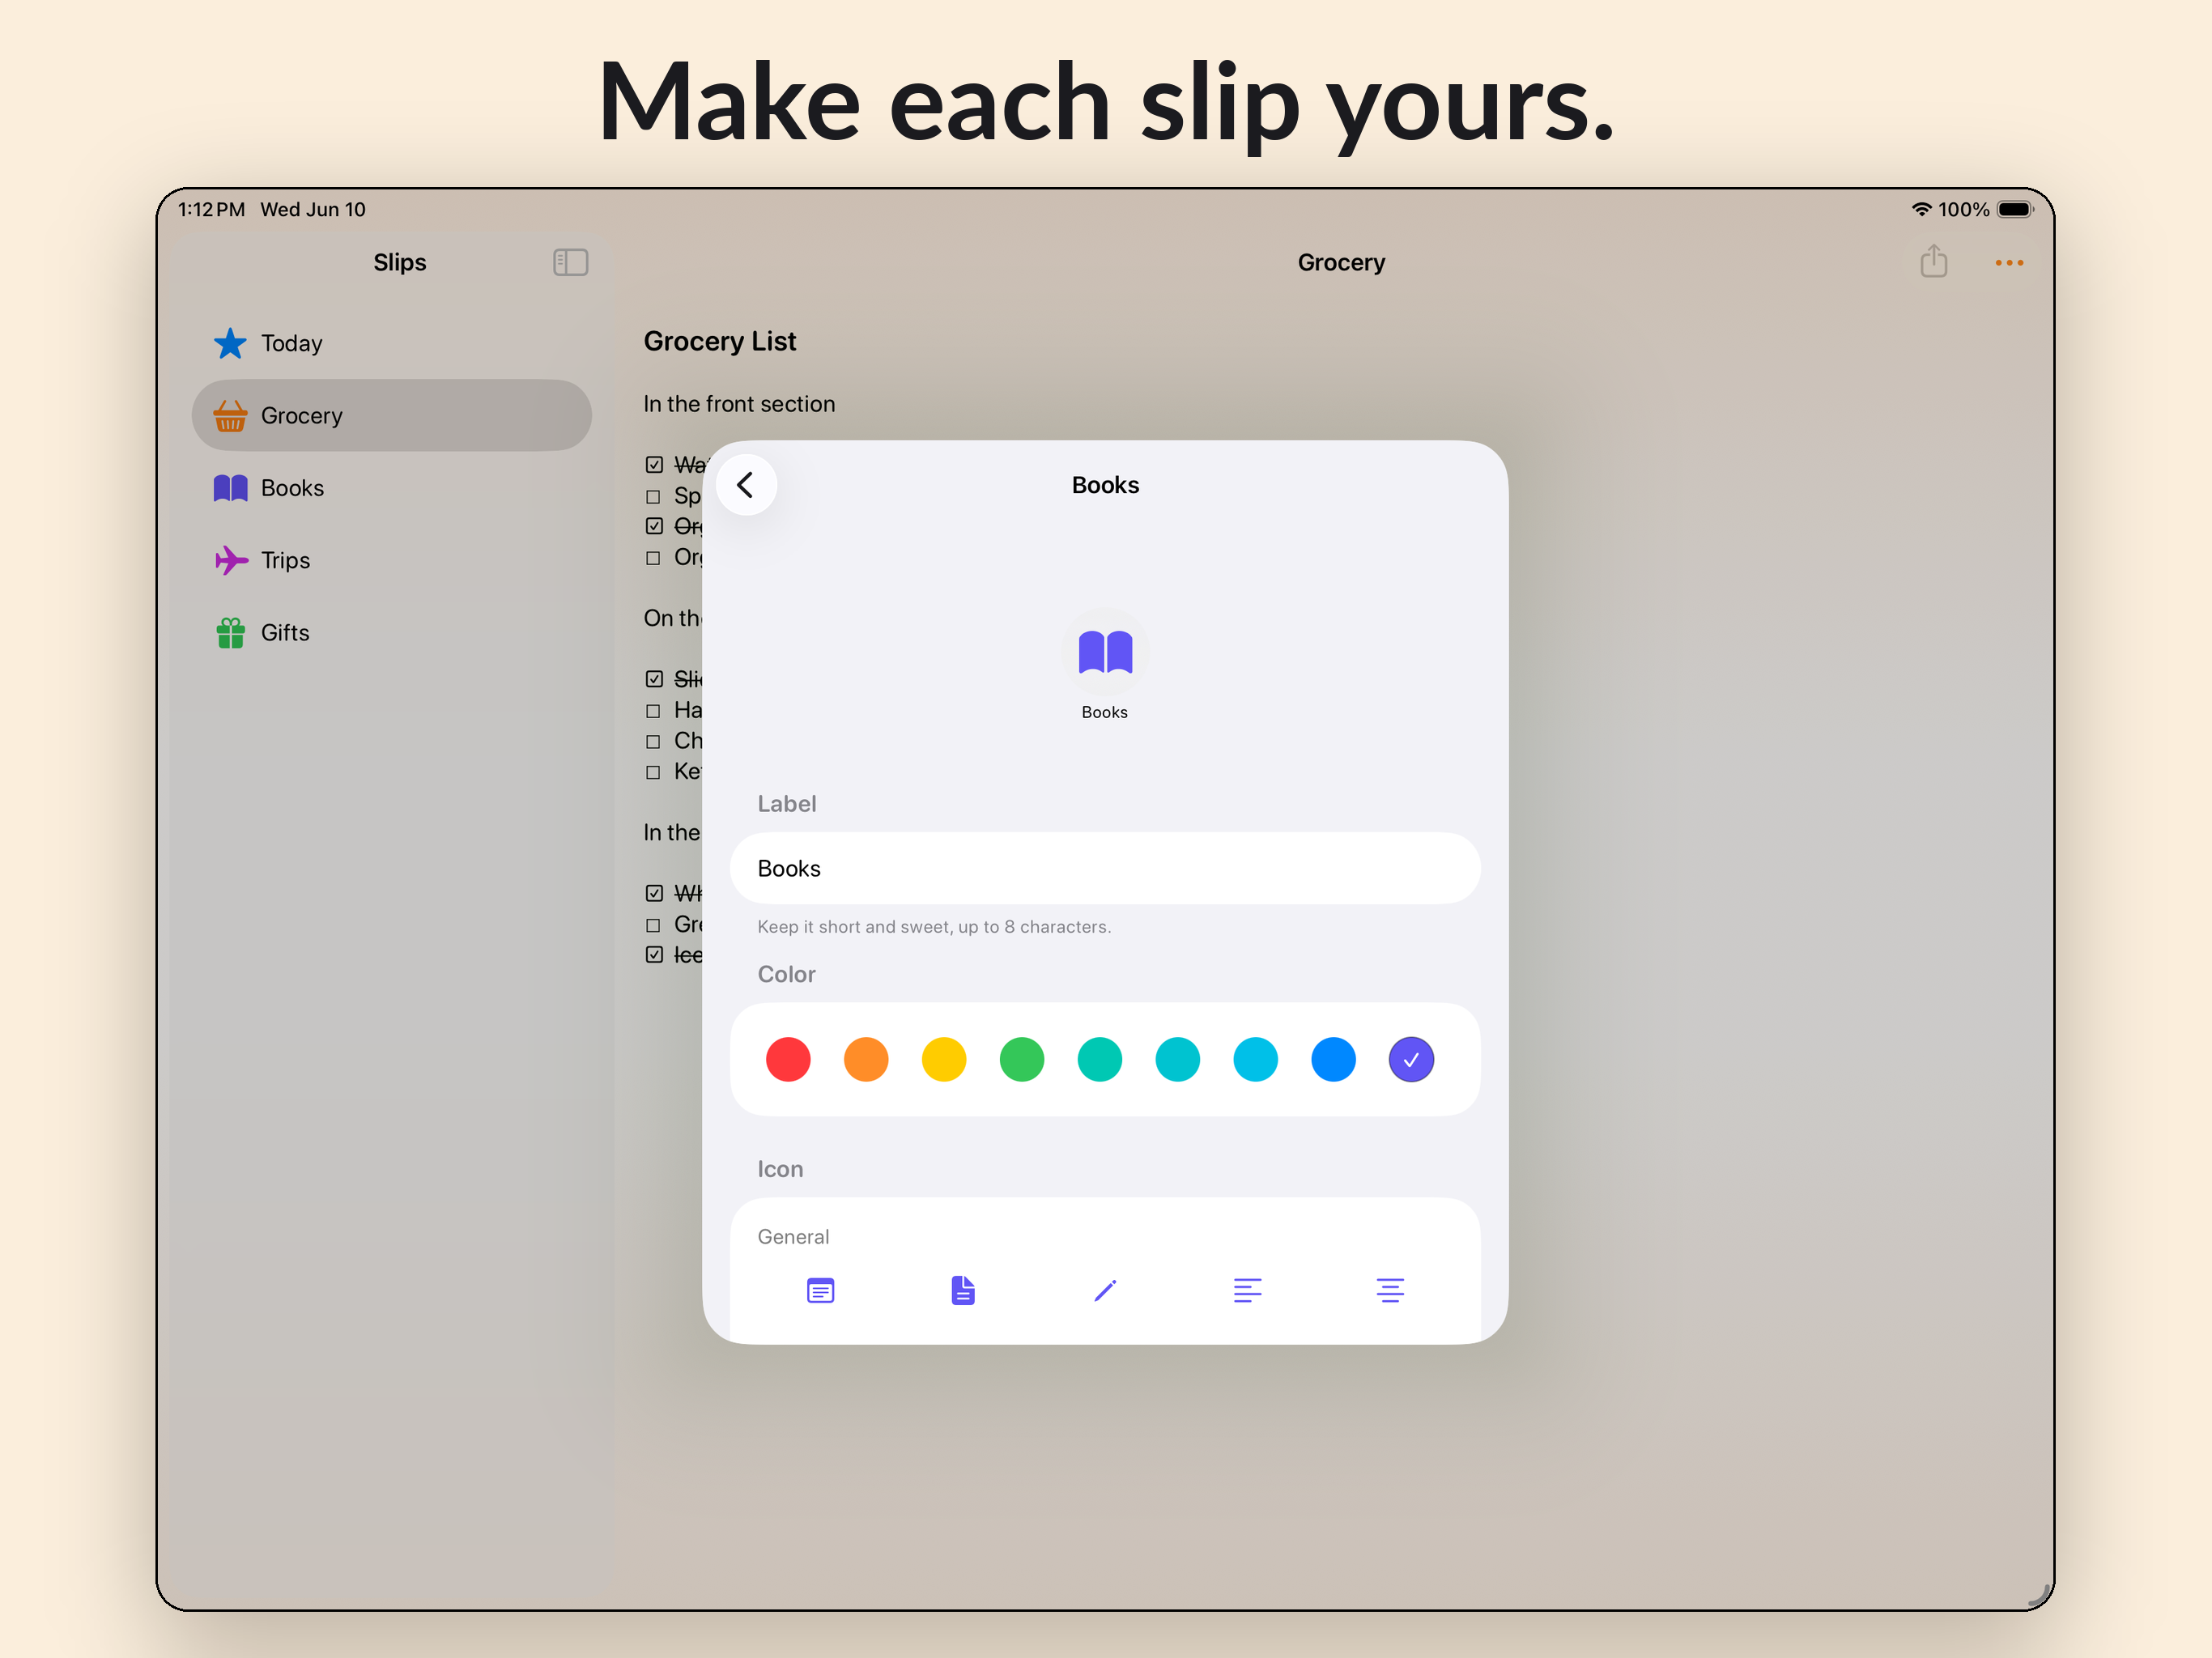Select the pencil icon under General
The image size is (2212, 1658).
(x=1105, y=1290)
